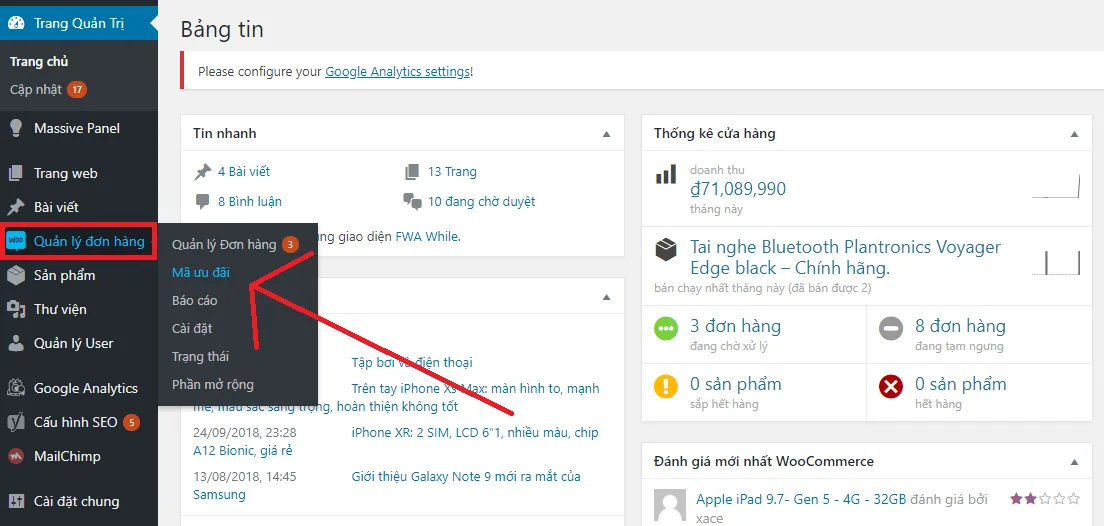1104x526 pixels.
Task: Collapse the Thống kê cửa hàng widget
Action: tap(1074, 134)
